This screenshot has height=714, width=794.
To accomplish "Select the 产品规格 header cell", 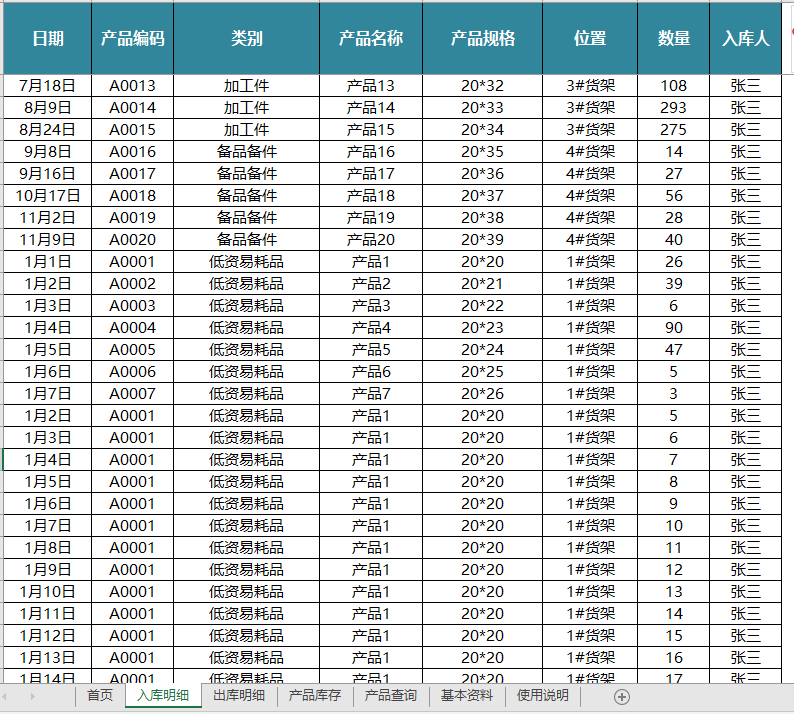I will [x=483, y=38].
